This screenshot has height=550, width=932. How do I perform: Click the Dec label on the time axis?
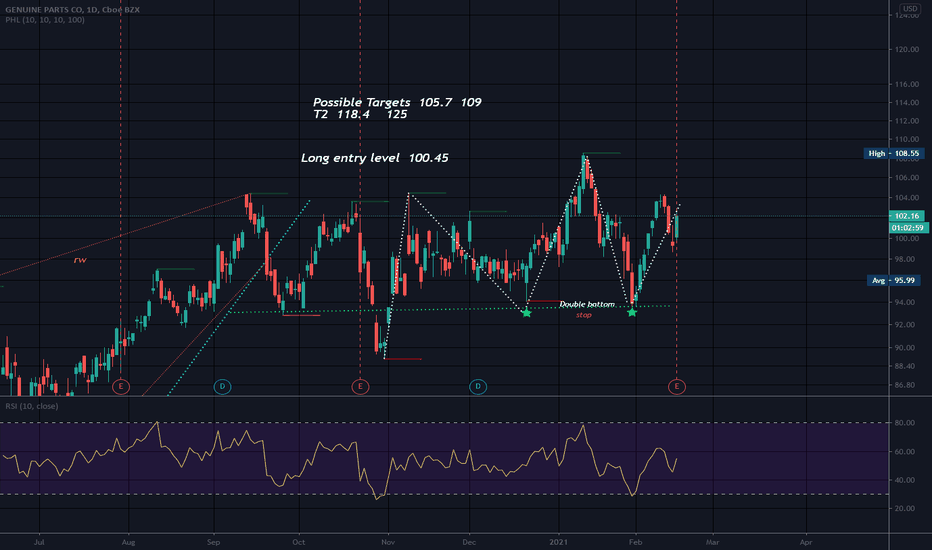point(469,542)
